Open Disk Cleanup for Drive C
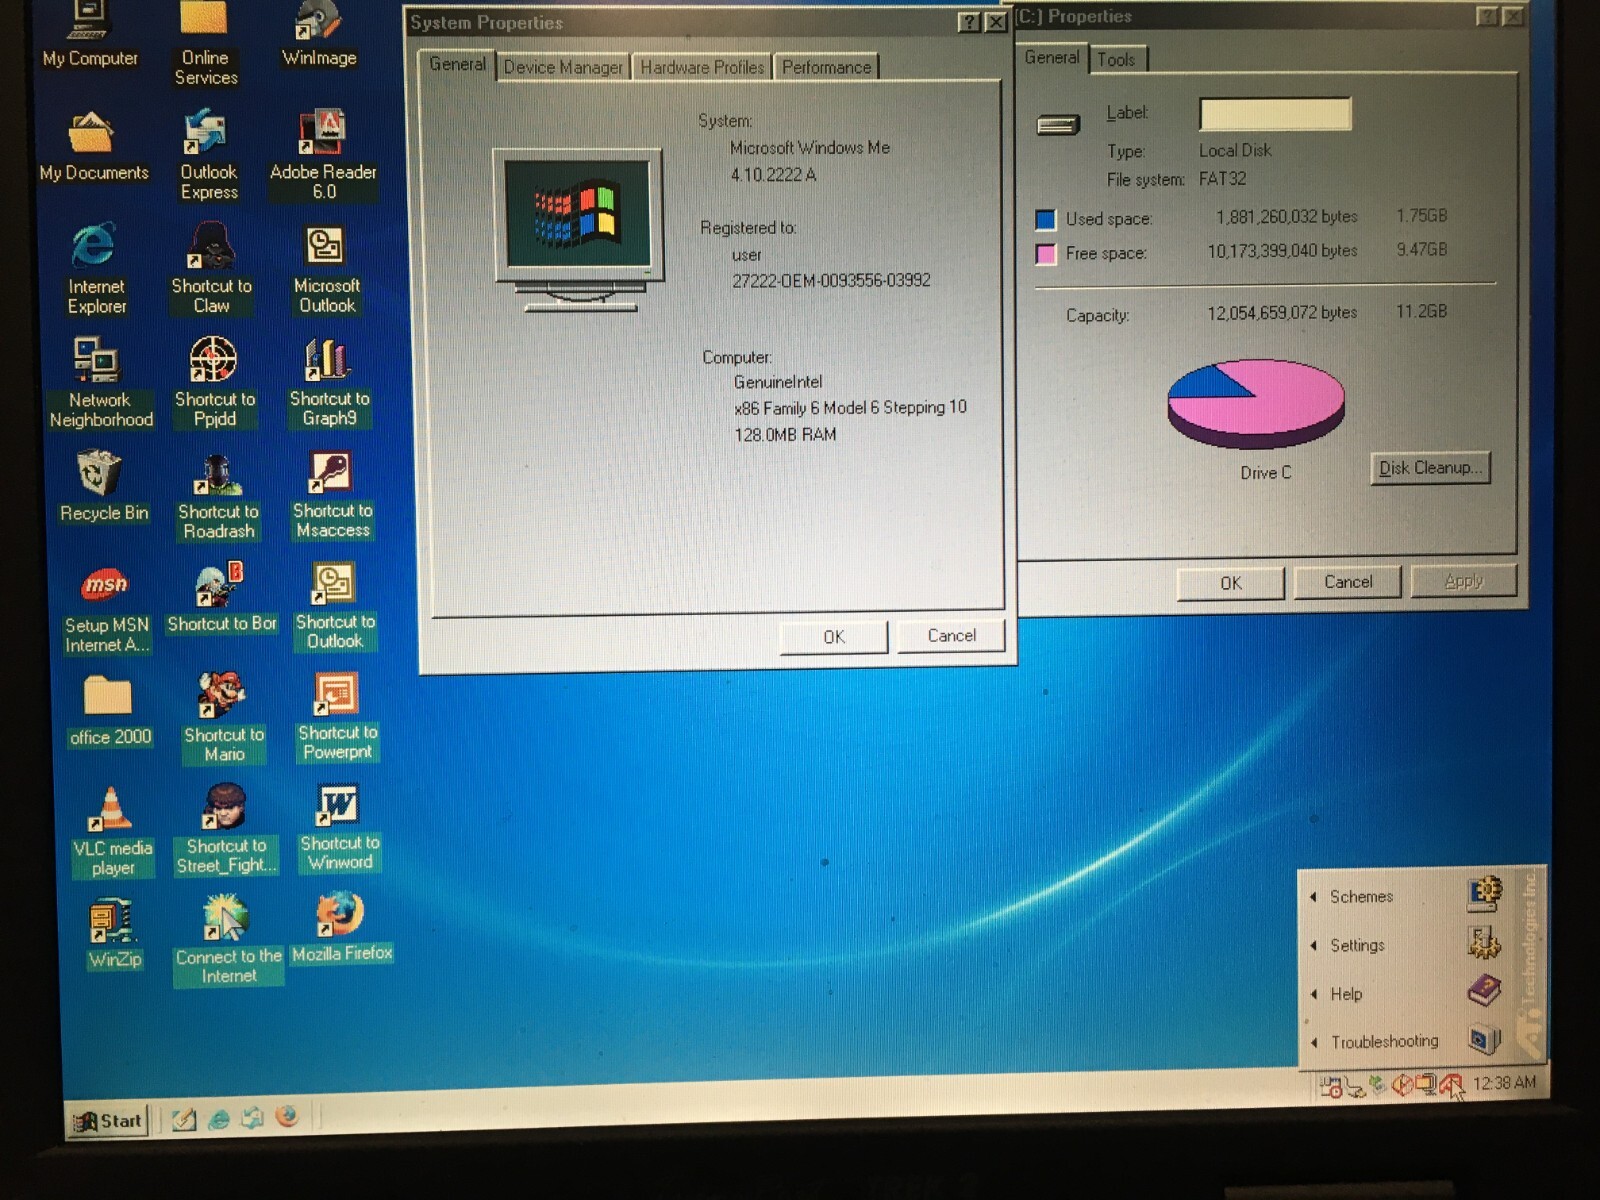 click(x=1430, y=468)
